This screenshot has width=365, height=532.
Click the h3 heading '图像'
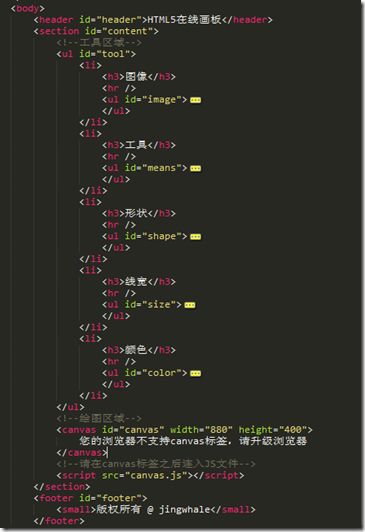pyautogui.click(x=139, y=77)
